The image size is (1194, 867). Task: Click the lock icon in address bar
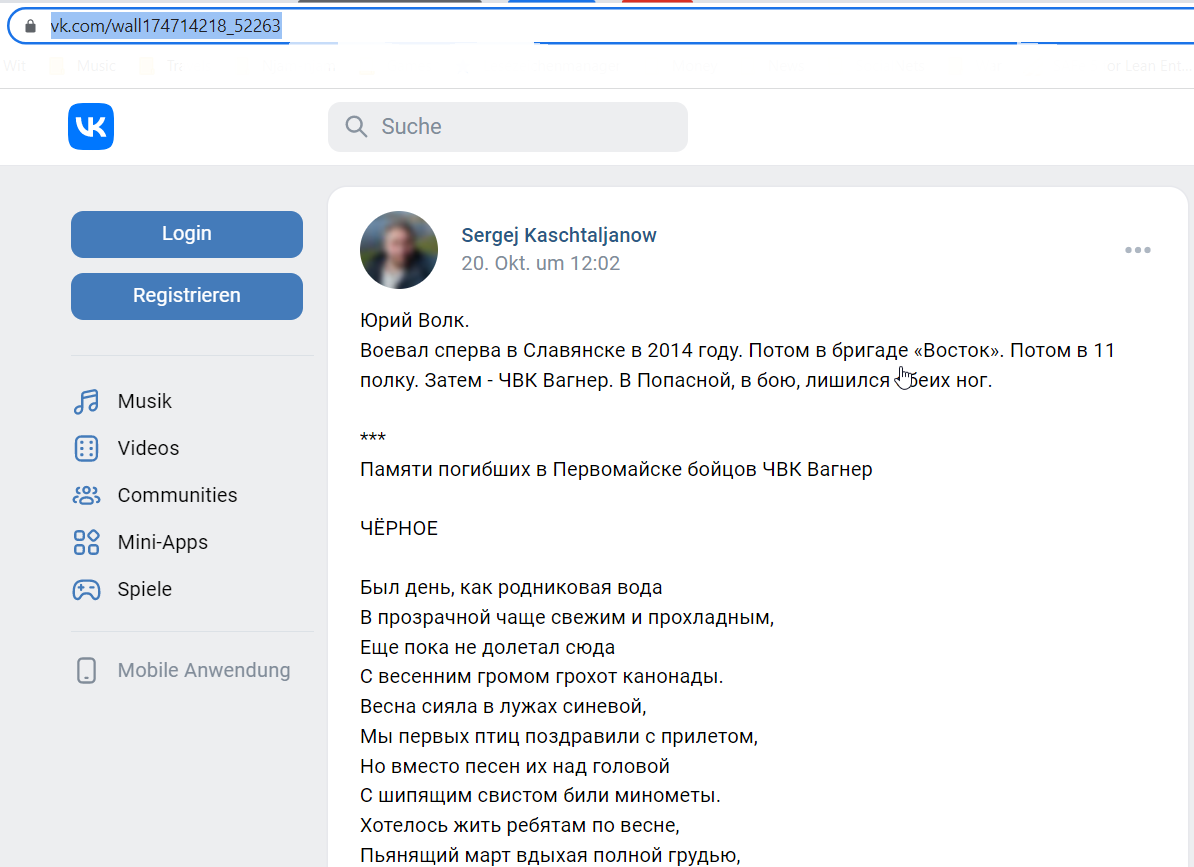[30, 26]
